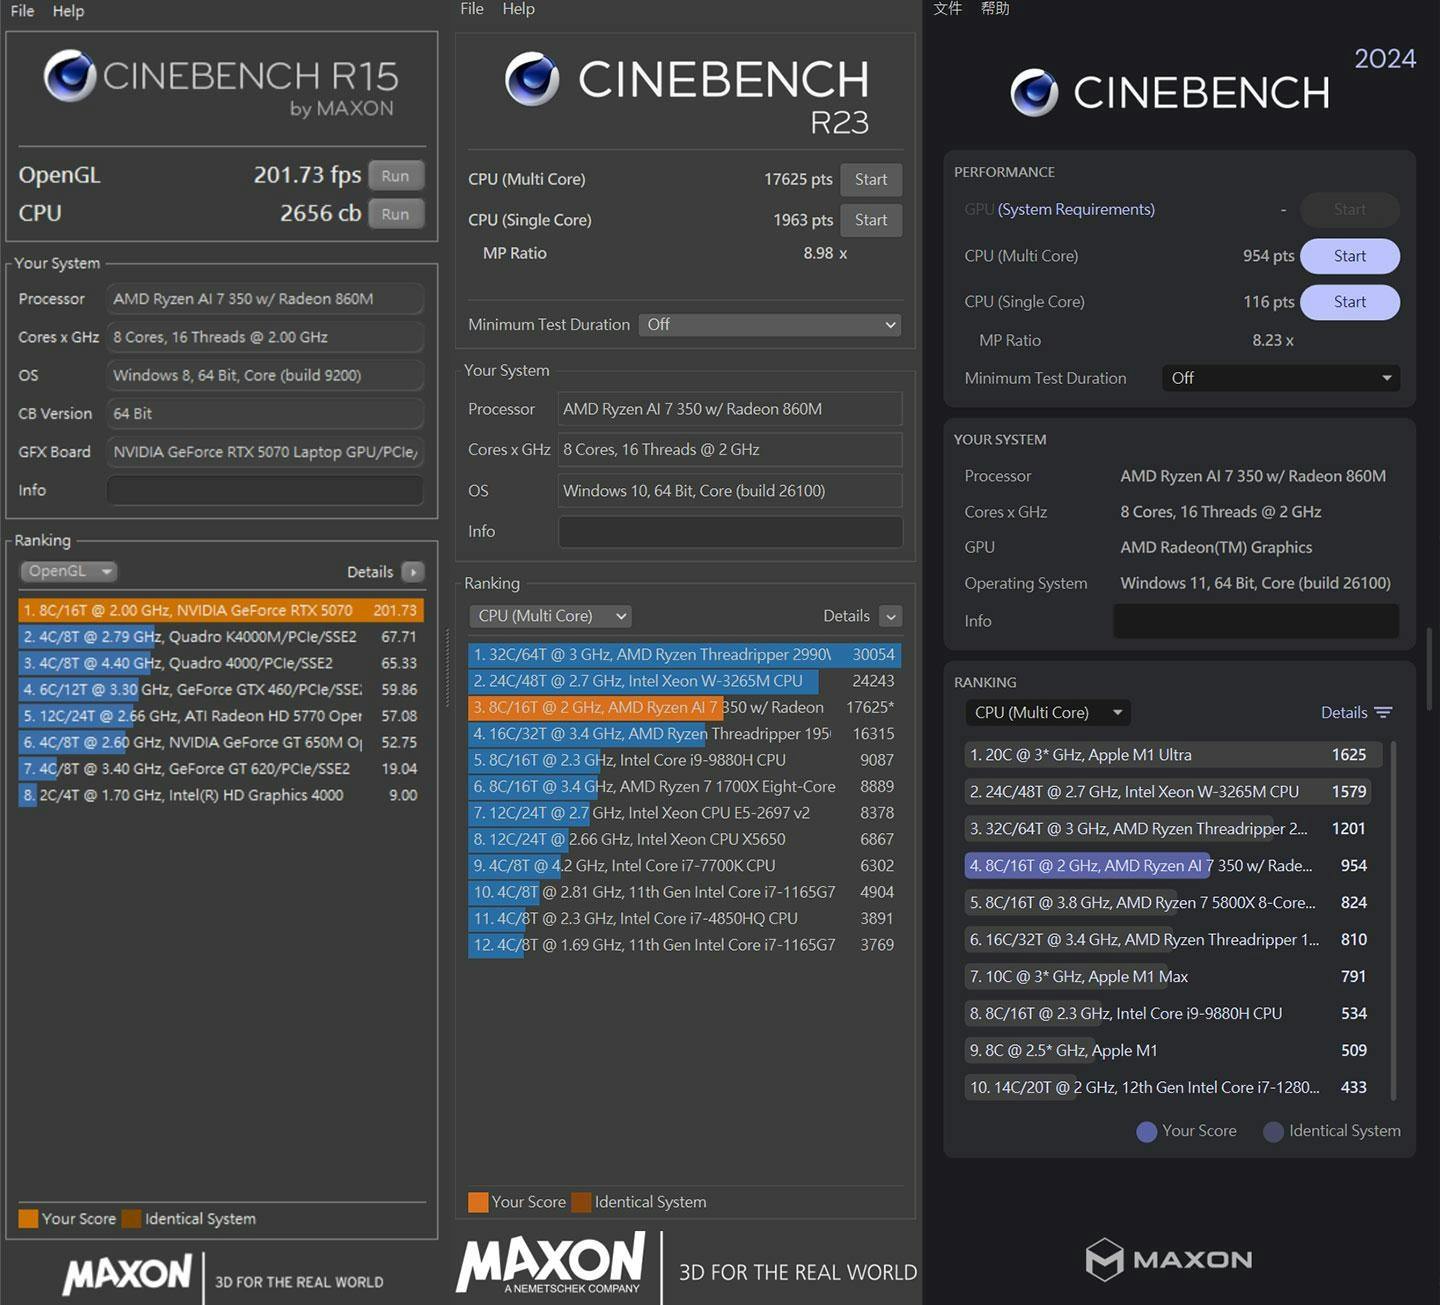Select R15 ranking row ATI Radeon HD 5770
The image size is (1440, 1305).
[x=221, y=716]
